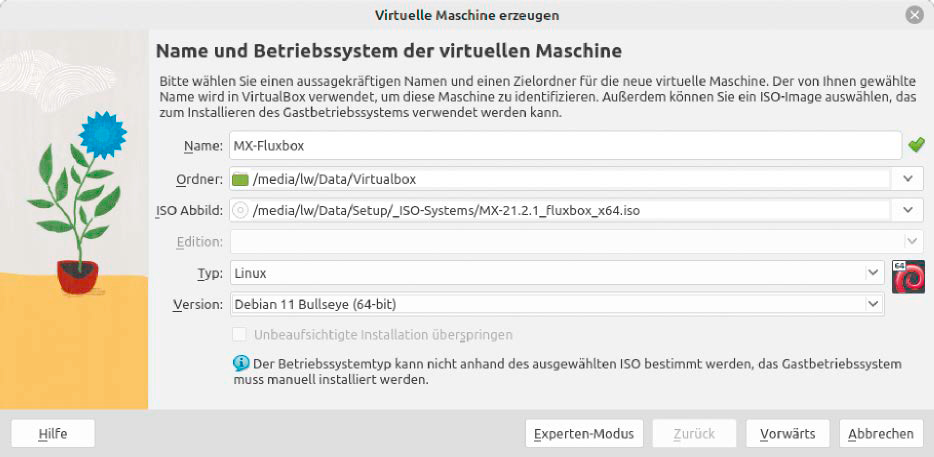Click the Name: label
This screenshot has height=457, width=934.
point(203,146)
